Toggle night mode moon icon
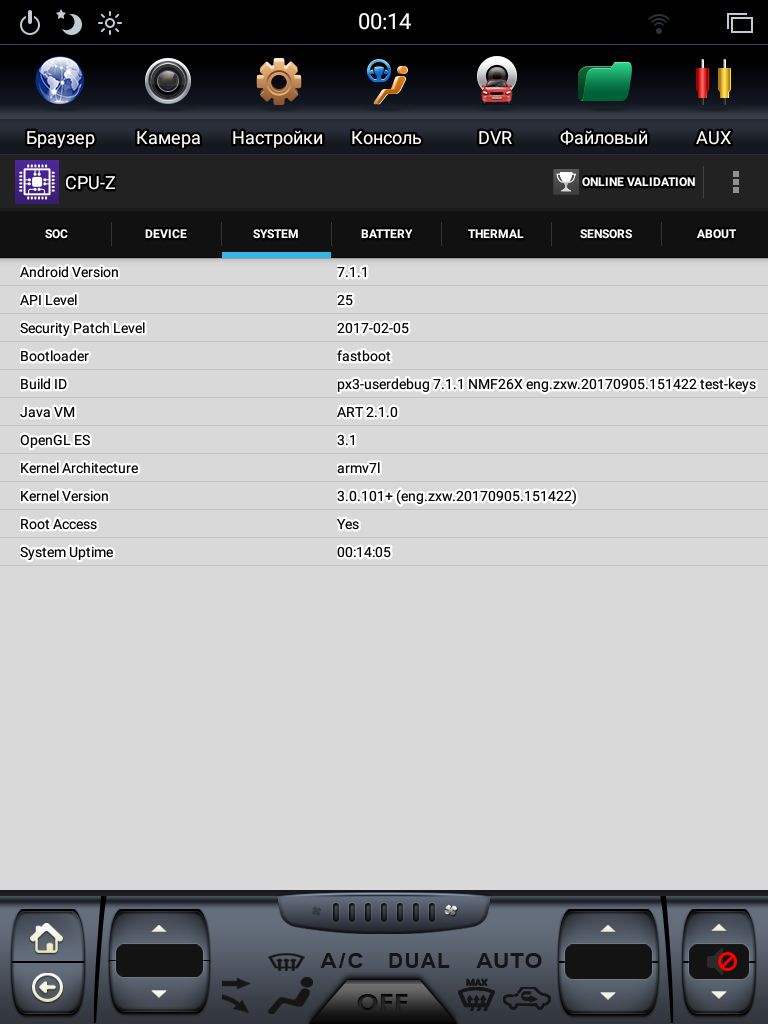Screen dimensions: 768x1024 click(69, 22)
